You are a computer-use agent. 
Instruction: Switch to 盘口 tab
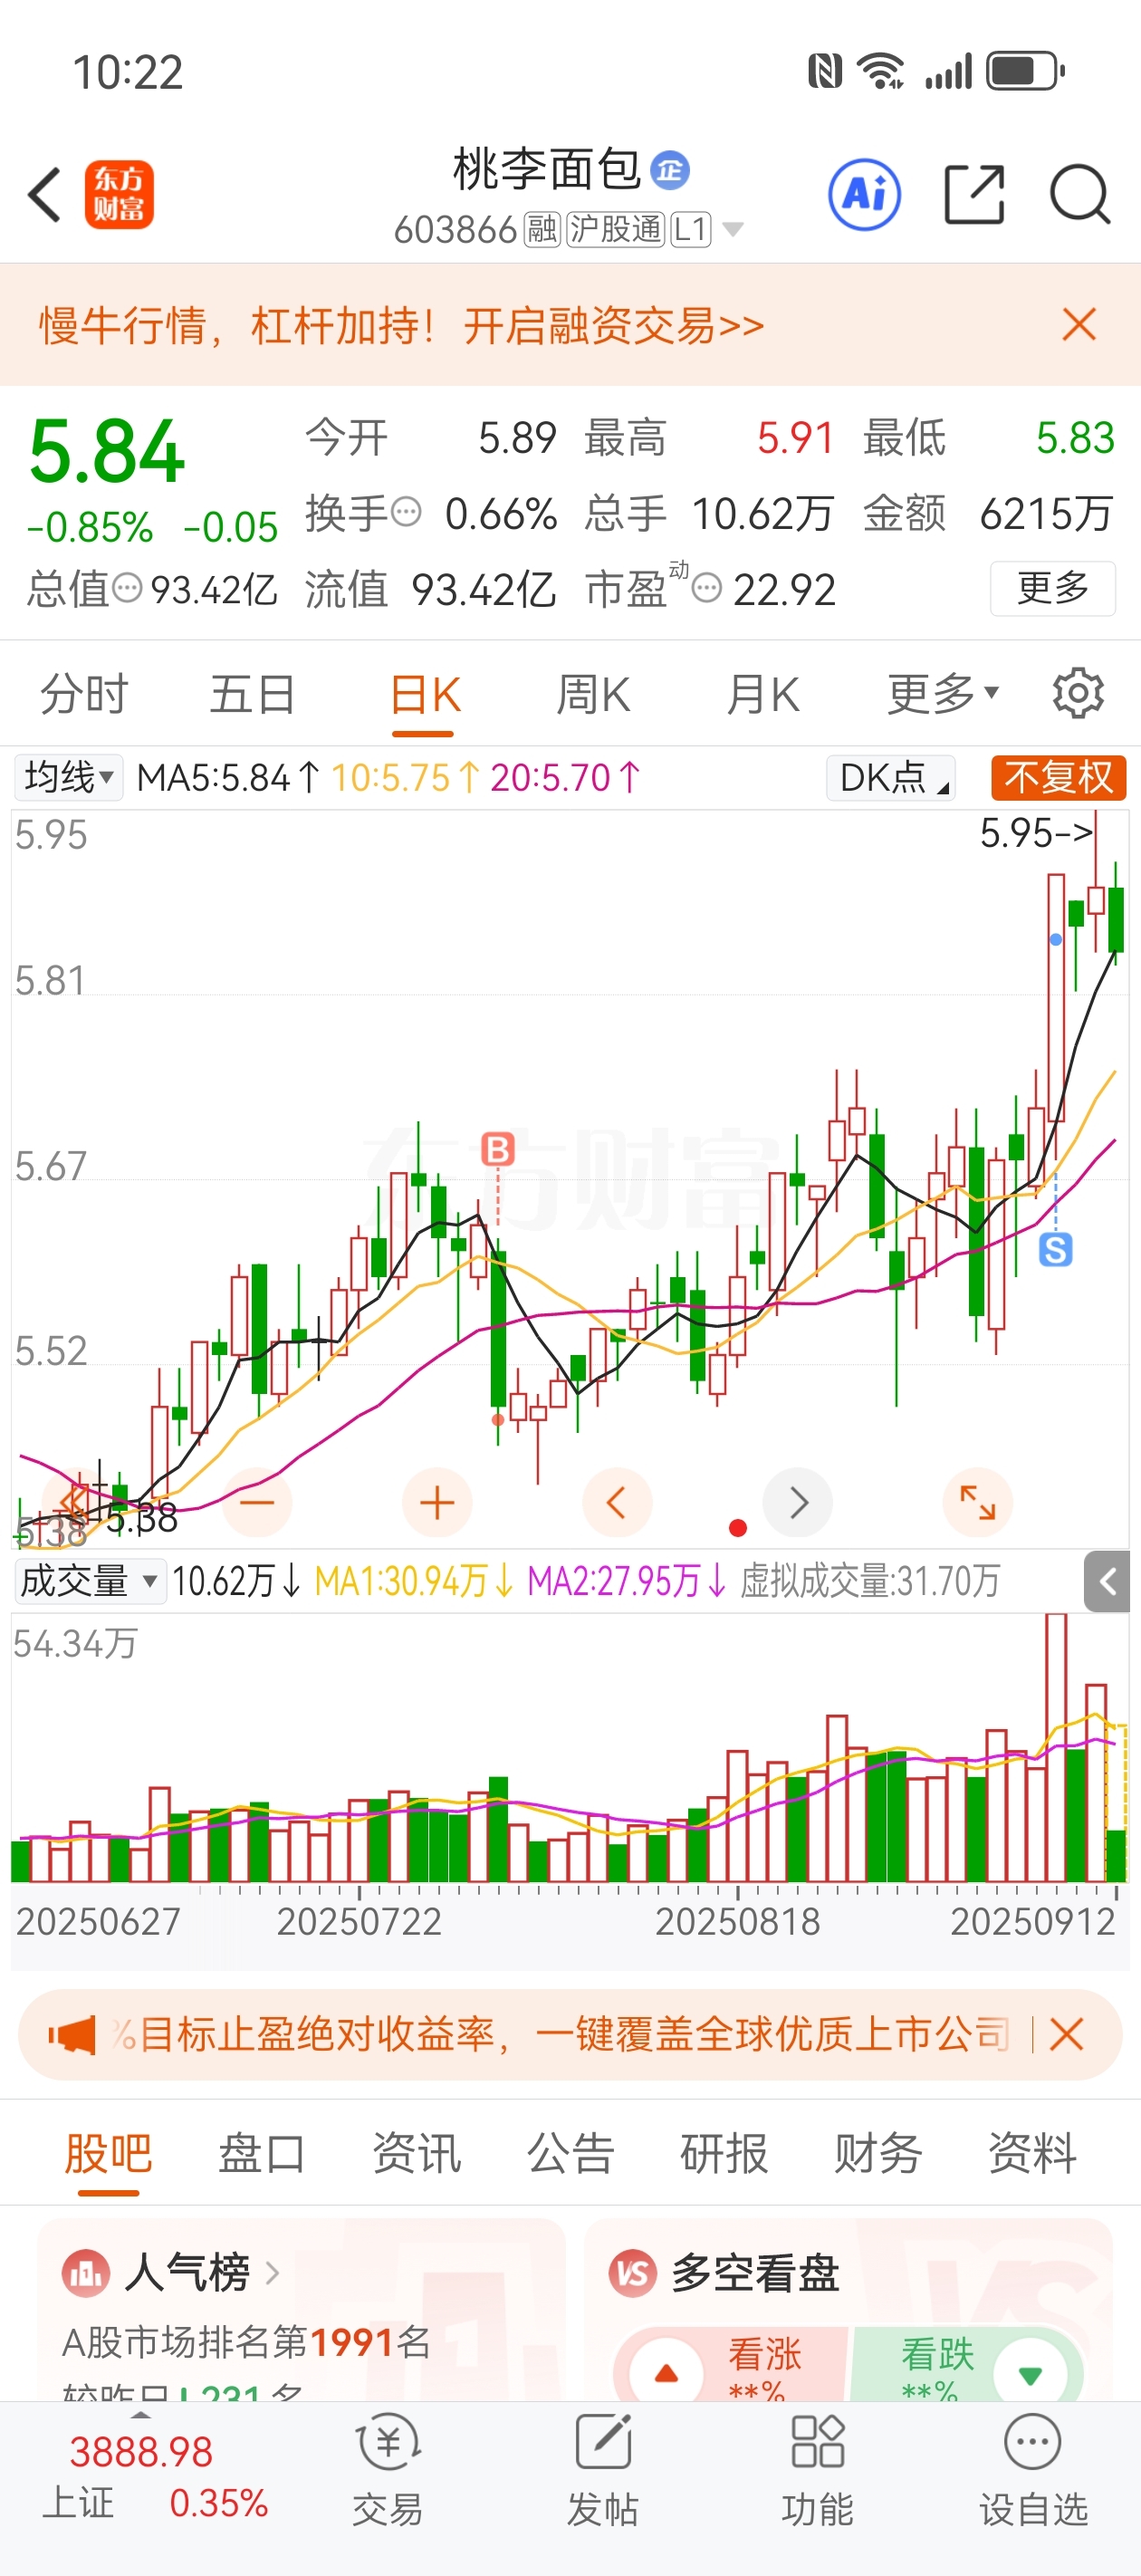(262, 2153)
